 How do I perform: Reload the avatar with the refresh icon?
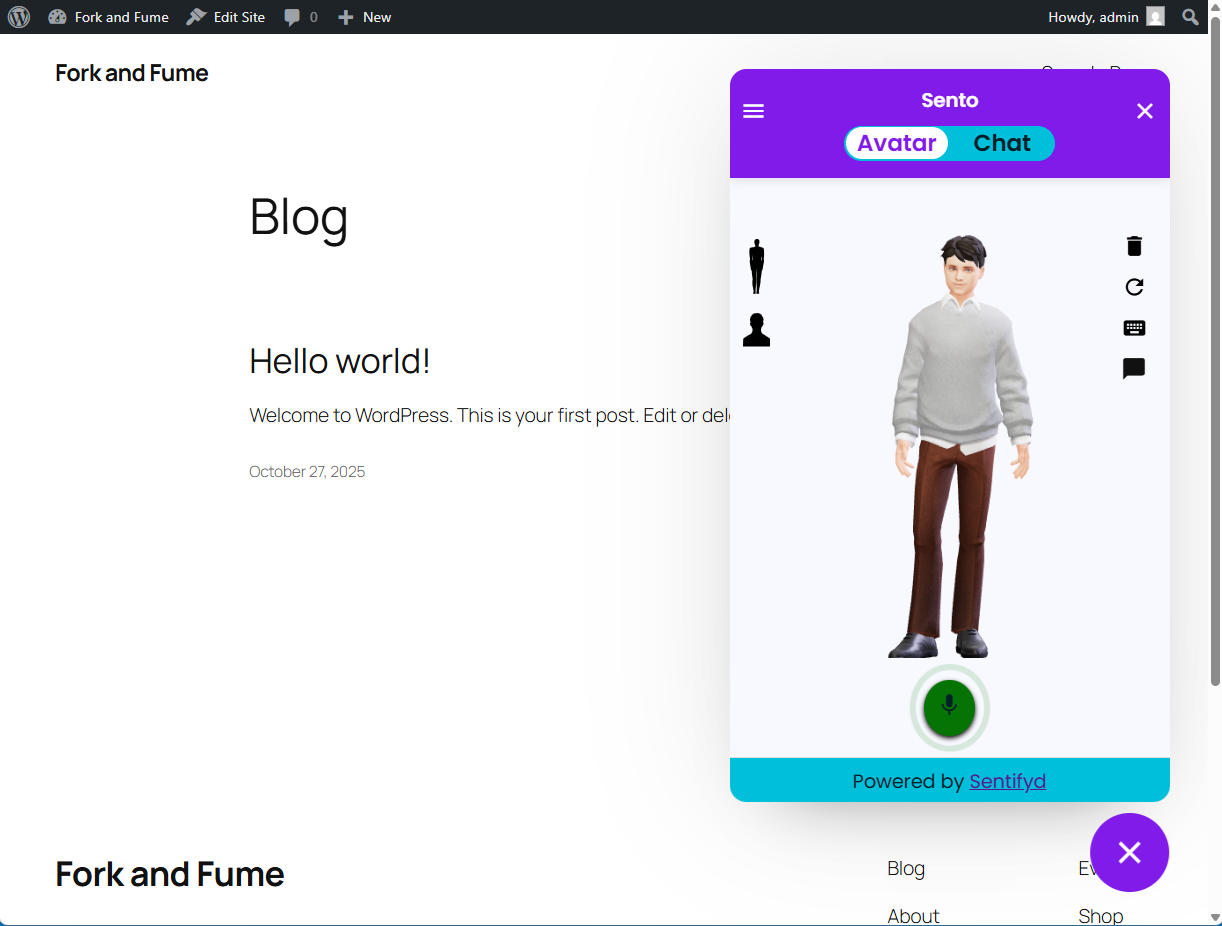click(1134, 287)
